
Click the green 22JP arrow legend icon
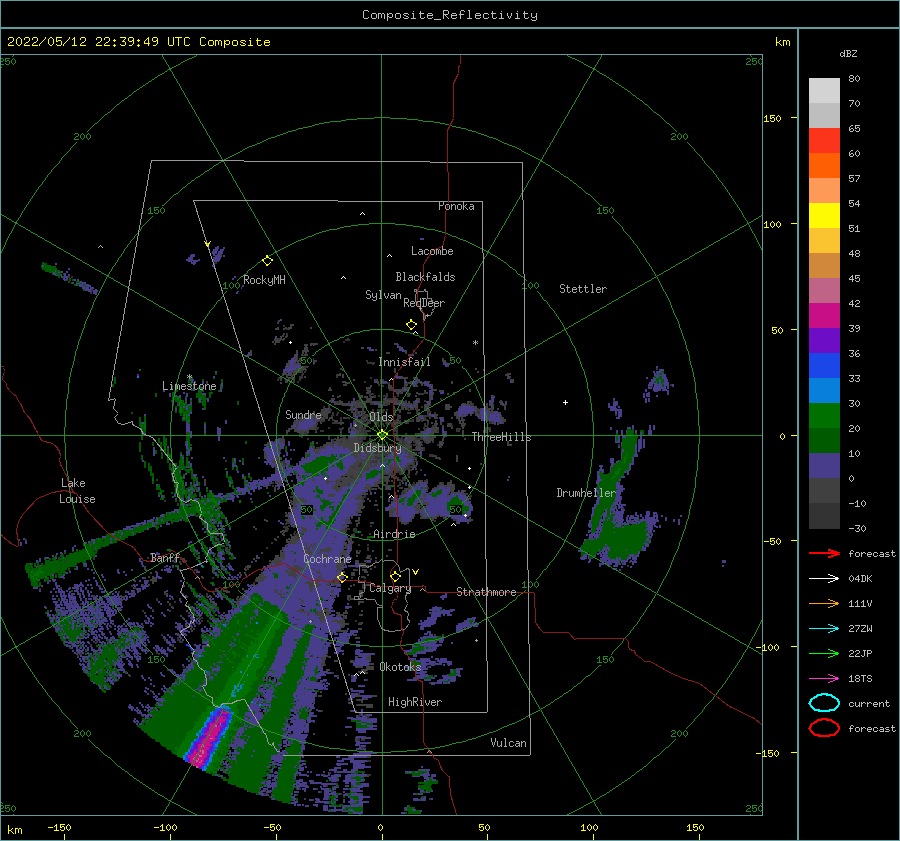(824, 653)
